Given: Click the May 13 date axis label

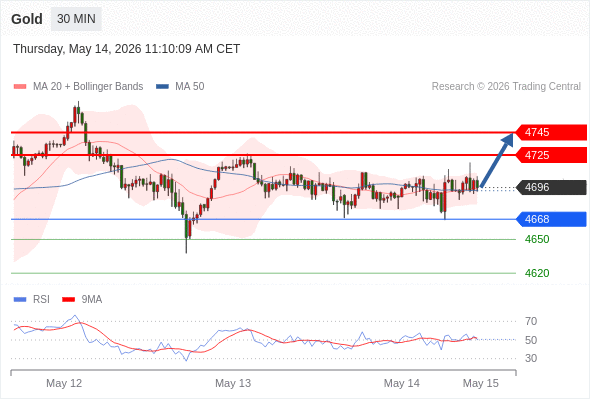Looking at the screenshot, I should coord(233,383).
